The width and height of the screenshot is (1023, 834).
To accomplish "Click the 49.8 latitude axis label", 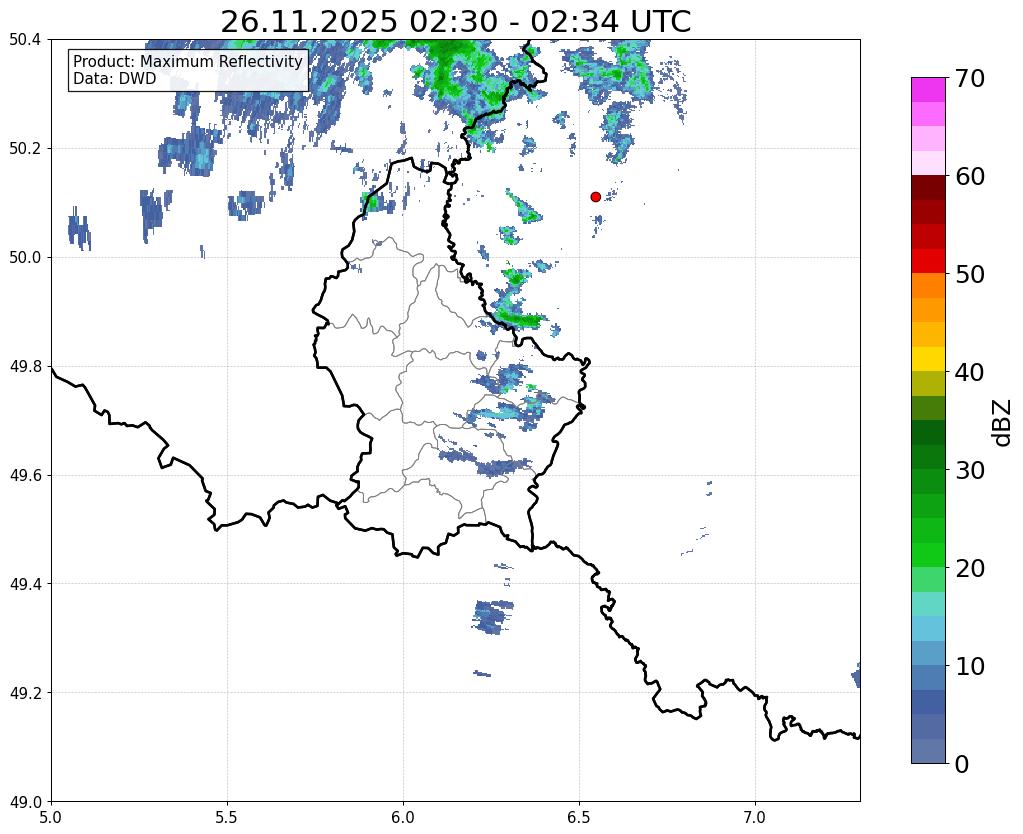I will 25,367.
